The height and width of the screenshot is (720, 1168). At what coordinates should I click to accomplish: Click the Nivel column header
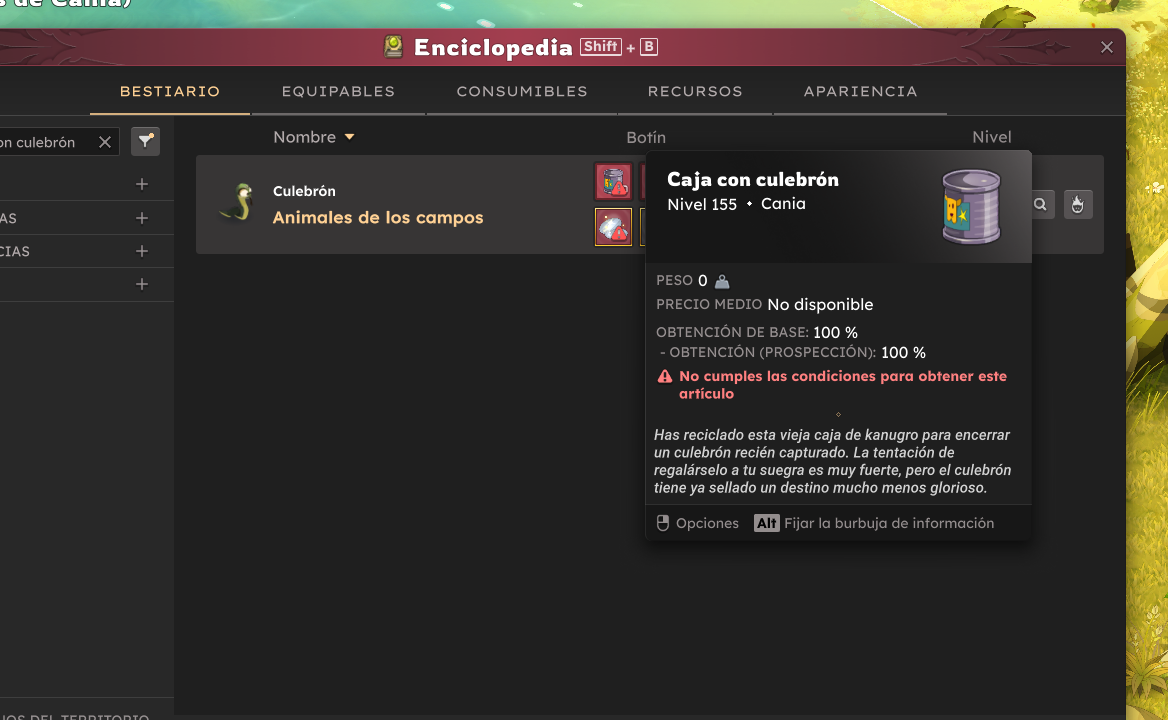coord(991,137)
